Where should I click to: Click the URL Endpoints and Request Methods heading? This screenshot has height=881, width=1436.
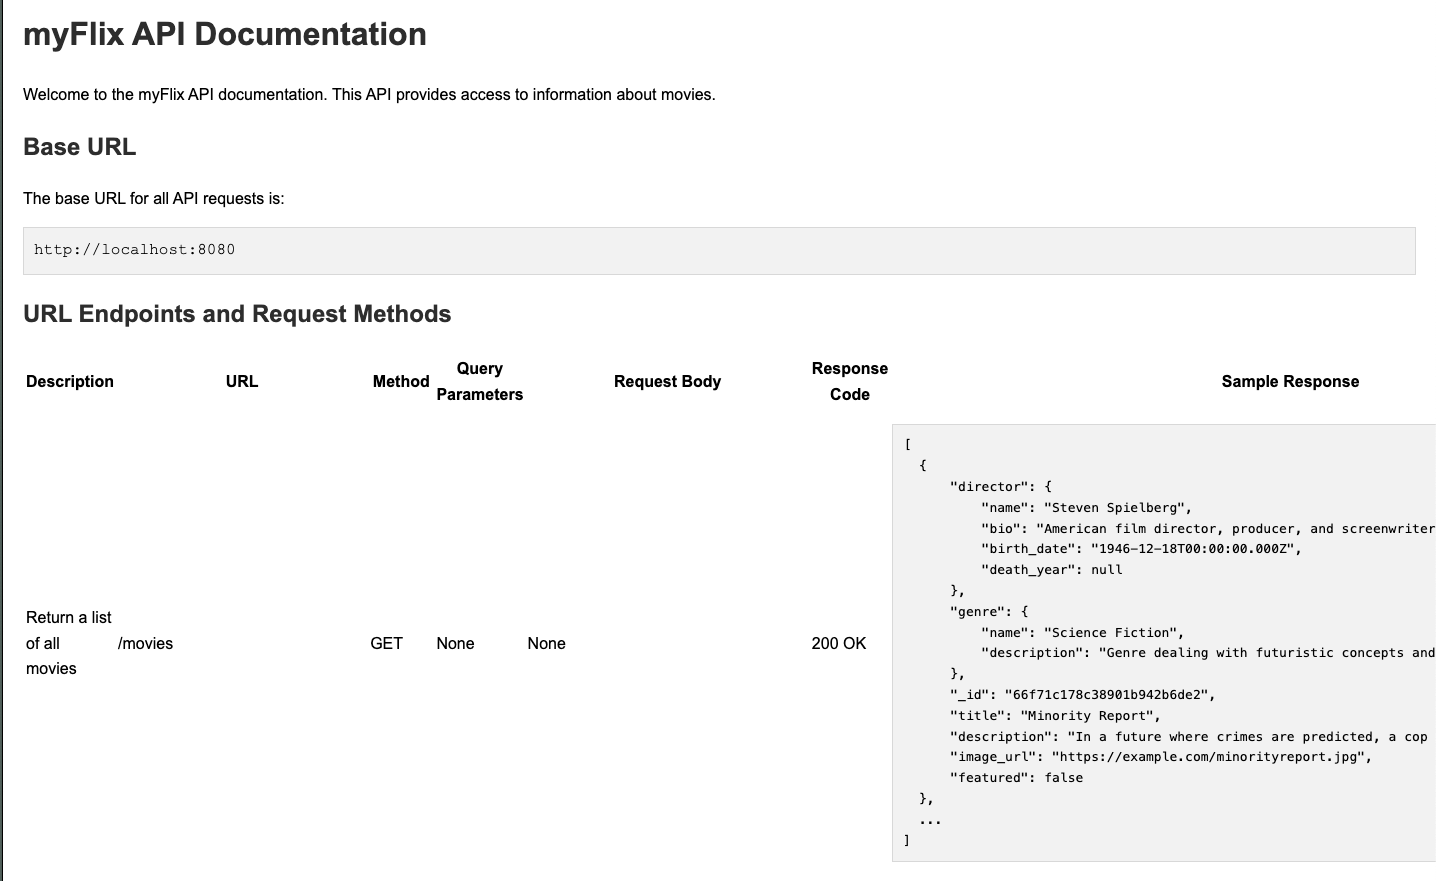point(237,313)
